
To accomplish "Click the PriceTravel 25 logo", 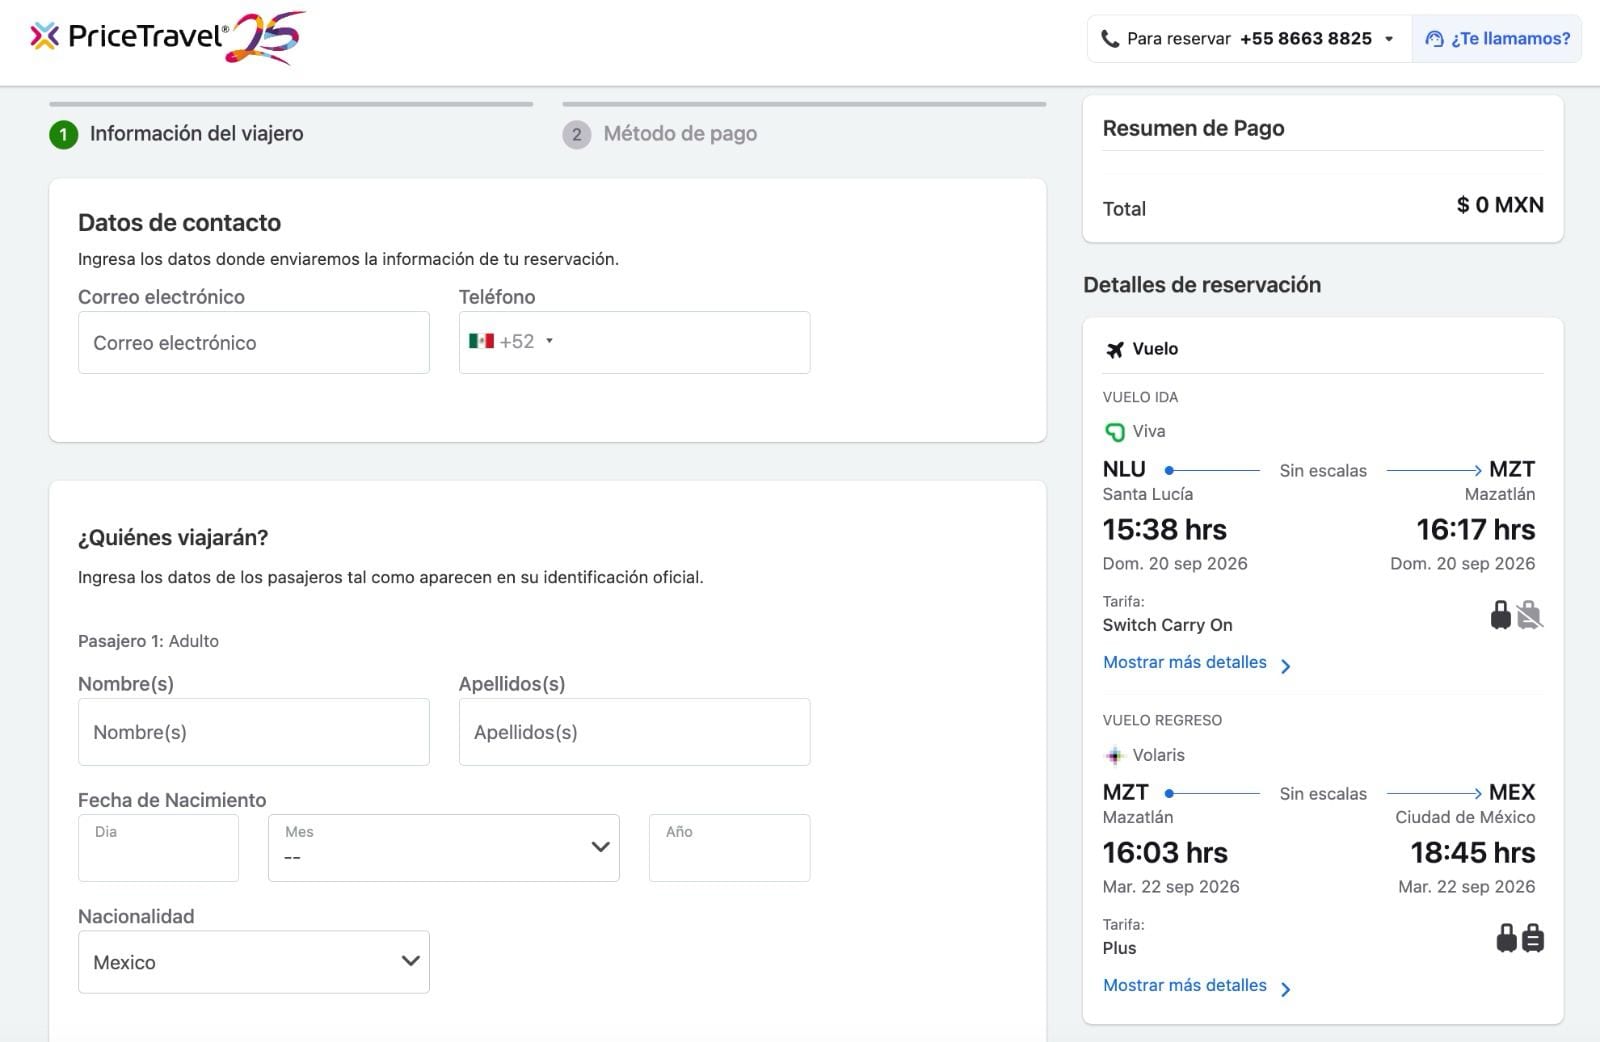I will (167, 38).
